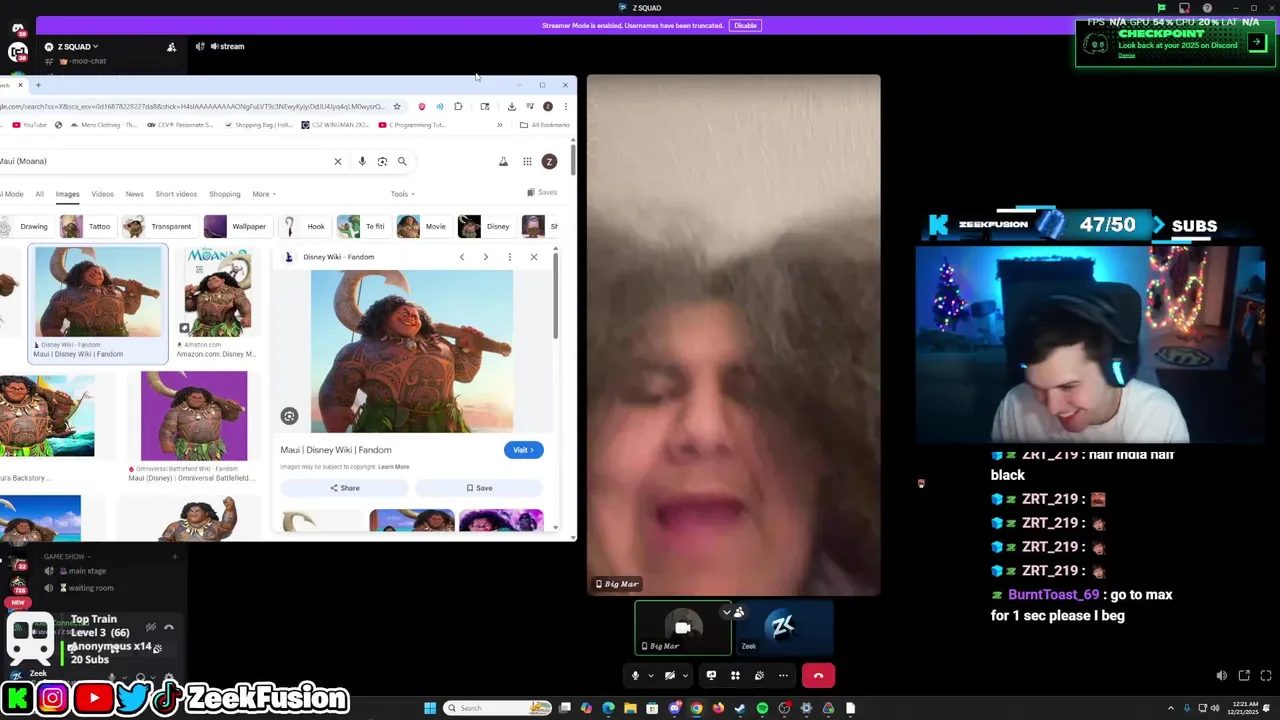Switch to Shopping results tab

pos(224,194)
